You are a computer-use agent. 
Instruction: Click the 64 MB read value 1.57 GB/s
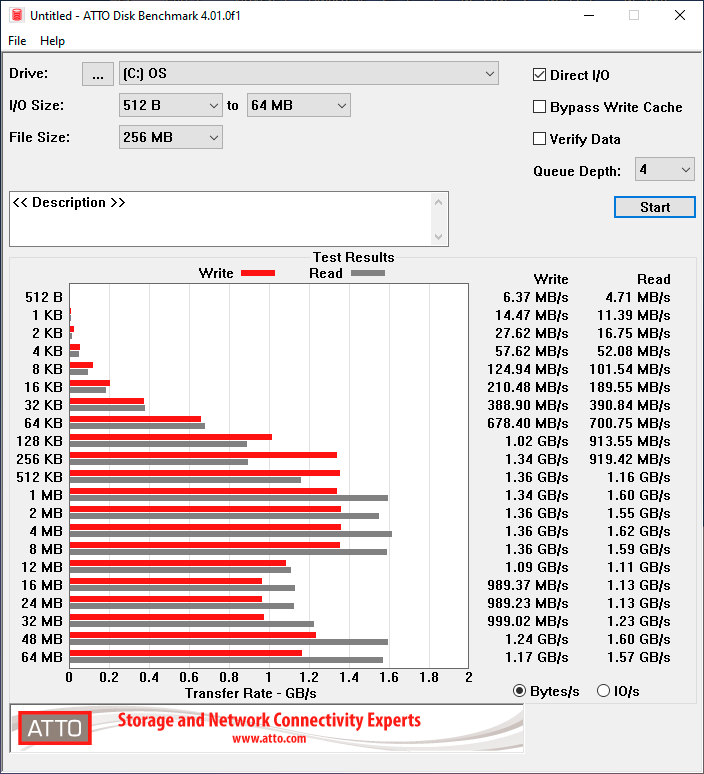click(638, 657)
